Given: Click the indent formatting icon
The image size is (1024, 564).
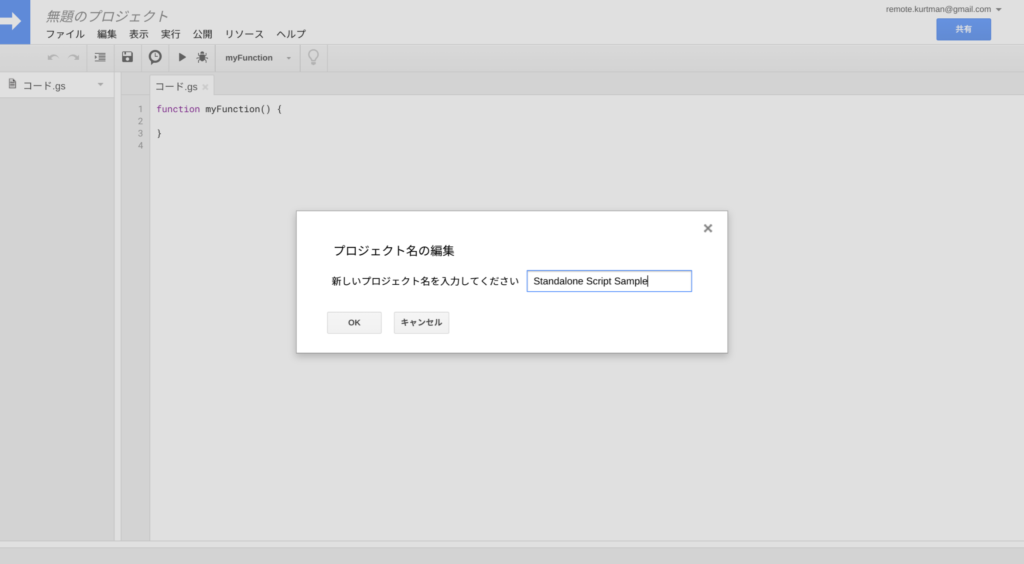Looking at the screenshot, I should pos(100,57).
